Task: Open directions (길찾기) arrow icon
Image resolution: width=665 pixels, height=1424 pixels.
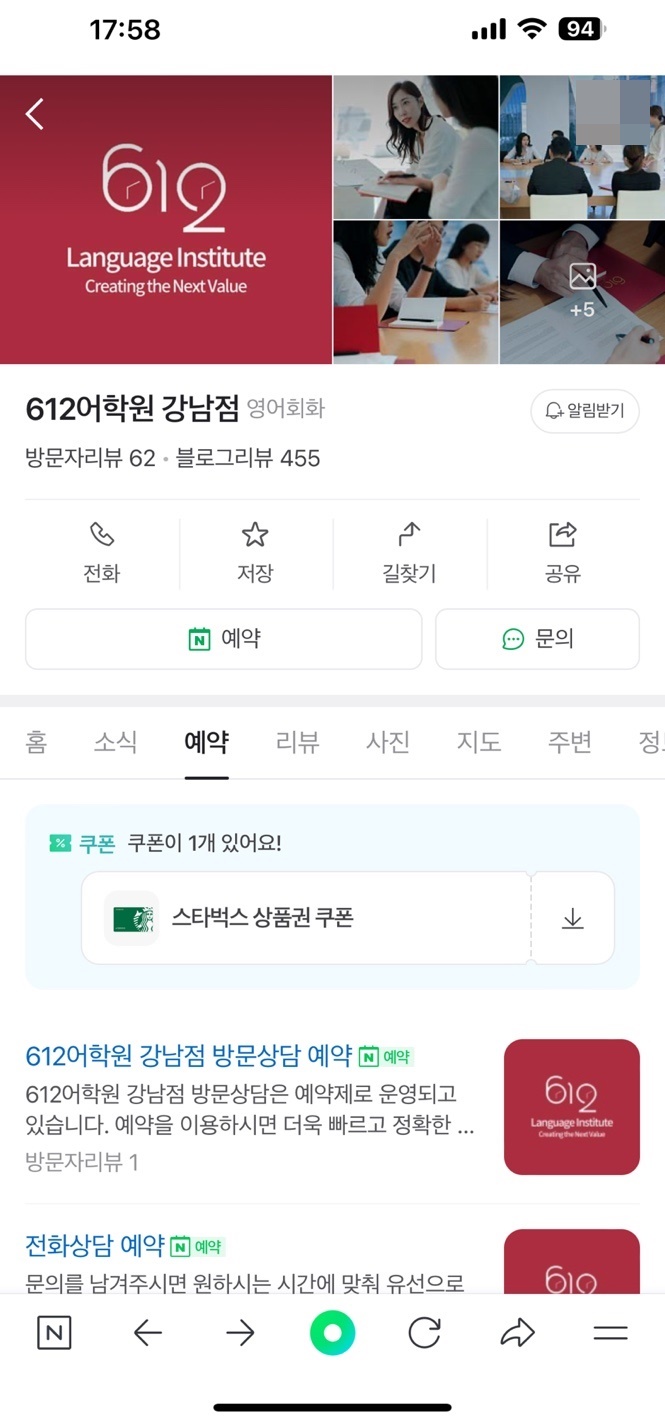Action: point(409,536)
